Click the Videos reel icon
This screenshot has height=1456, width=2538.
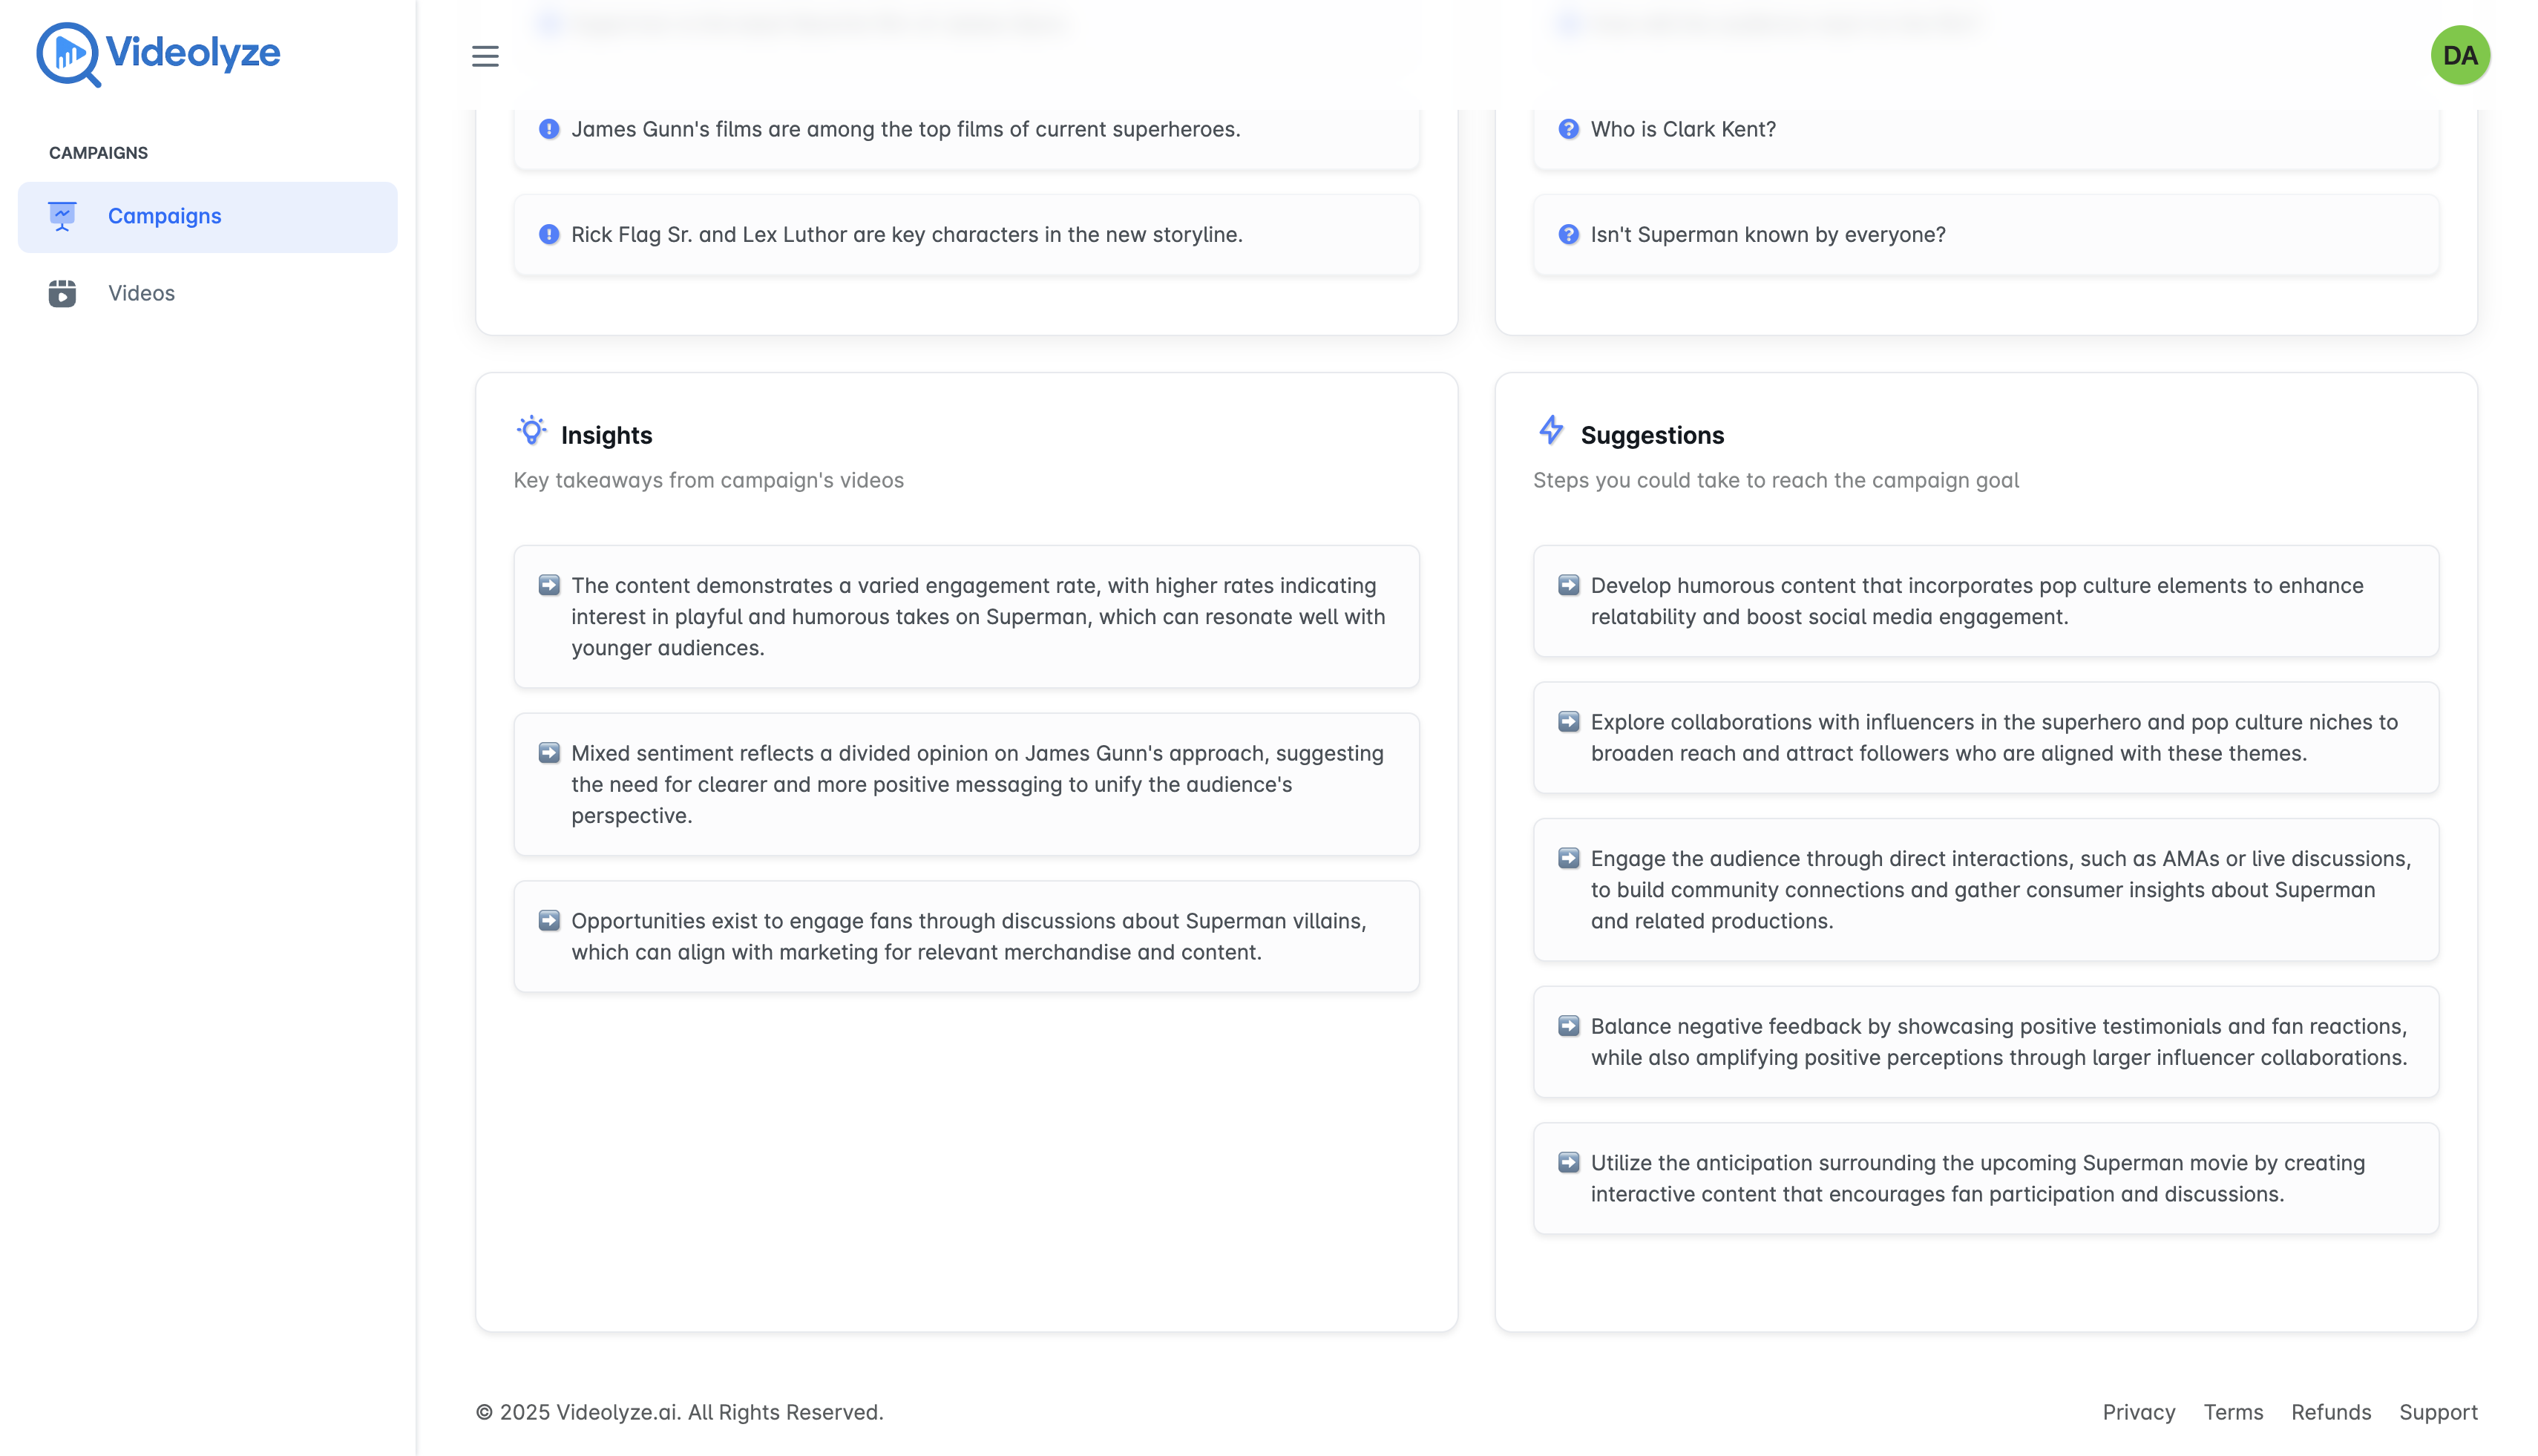[62, 293]
